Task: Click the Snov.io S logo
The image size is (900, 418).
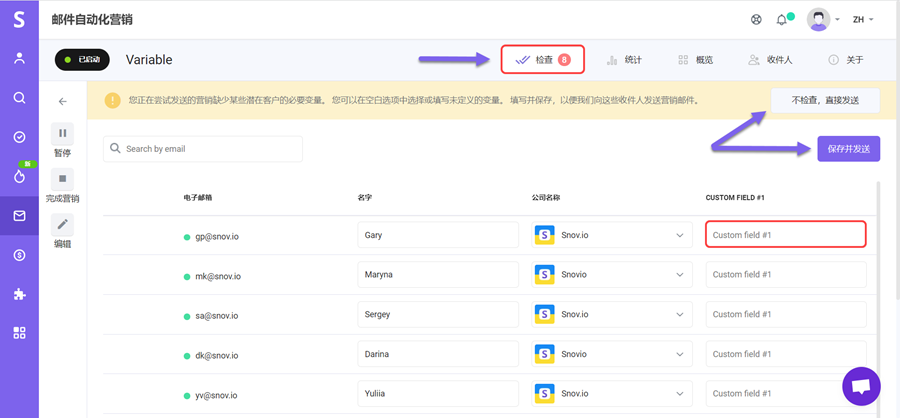Action: coord(19,19)
